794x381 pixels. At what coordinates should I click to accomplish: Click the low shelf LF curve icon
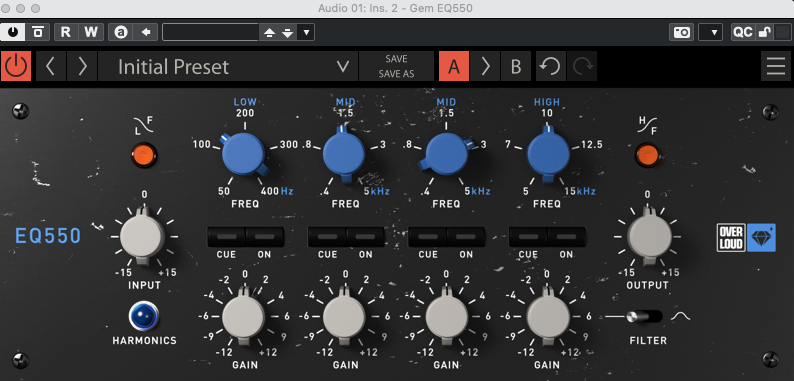tap(144, 125)
